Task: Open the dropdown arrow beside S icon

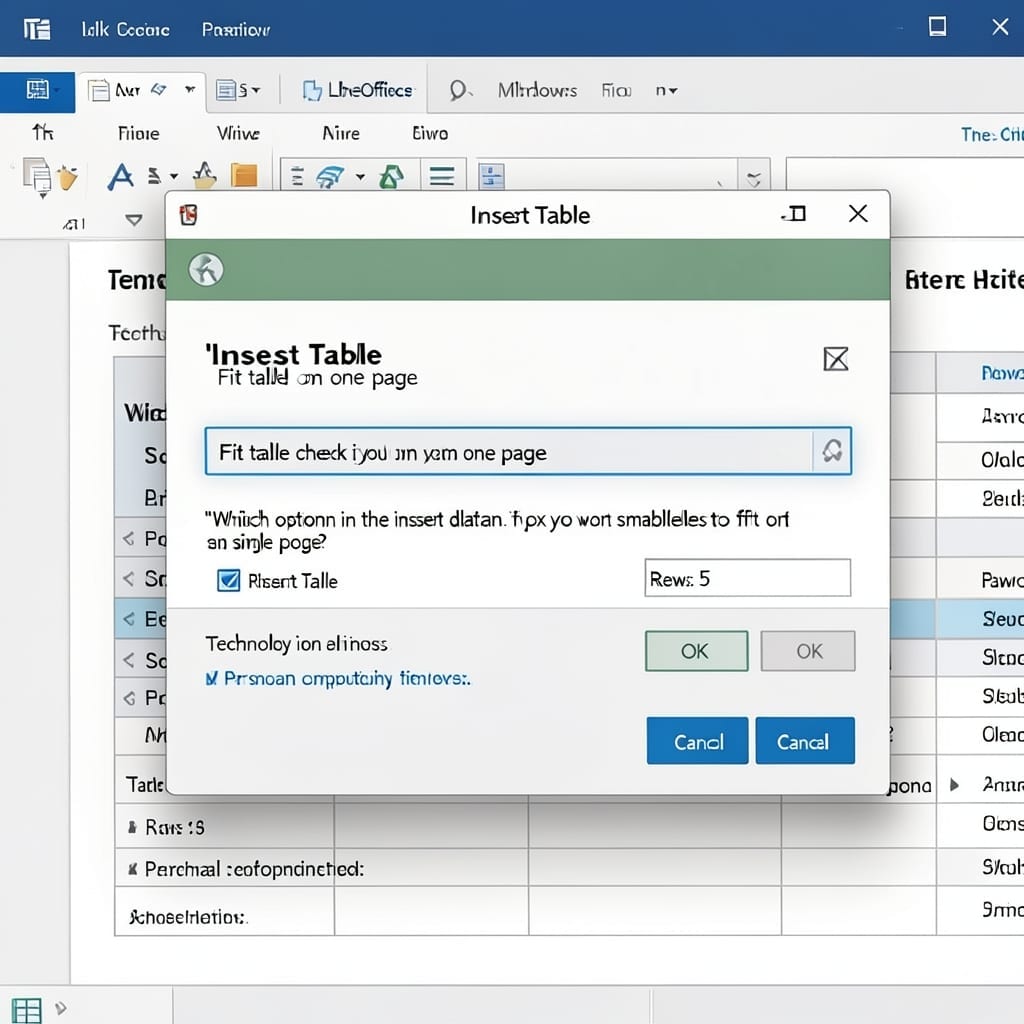Action: point(255,90)
